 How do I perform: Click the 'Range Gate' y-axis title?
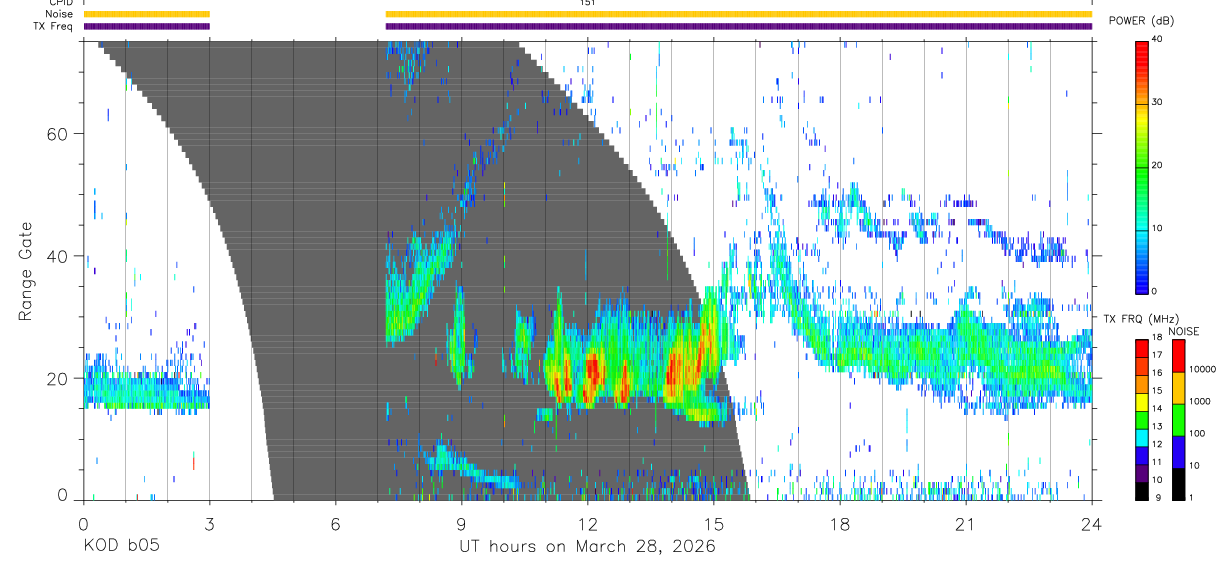(27, 271)
